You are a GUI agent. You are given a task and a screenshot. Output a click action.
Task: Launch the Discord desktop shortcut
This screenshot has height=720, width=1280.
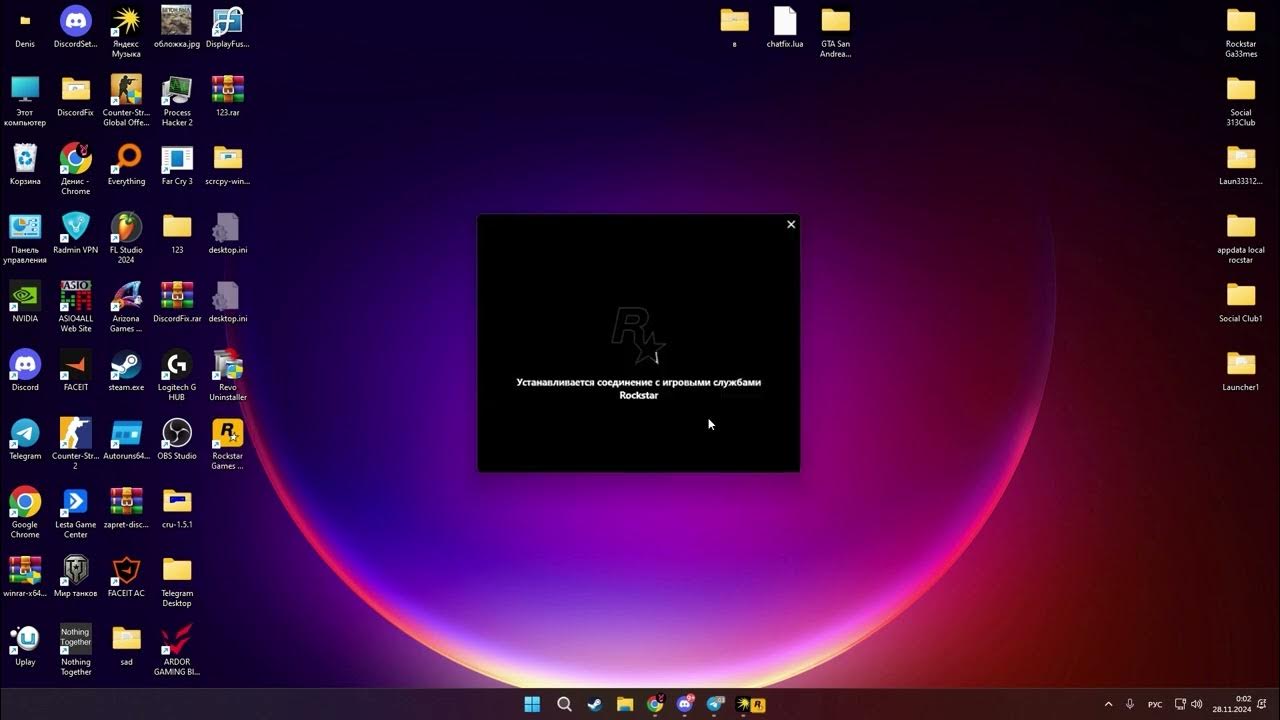pyautogui.click(x=25, y=370)
